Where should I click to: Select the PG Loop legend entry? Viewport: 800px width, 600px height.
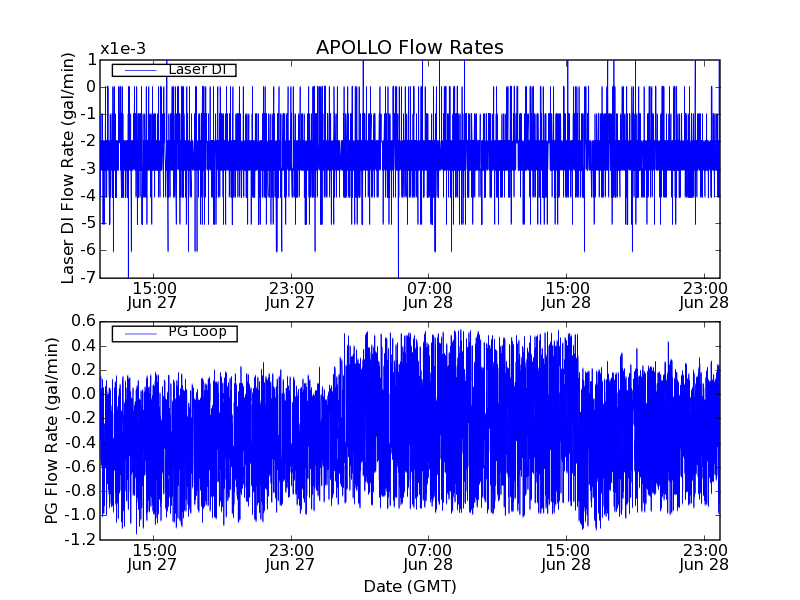coord(174,333)
